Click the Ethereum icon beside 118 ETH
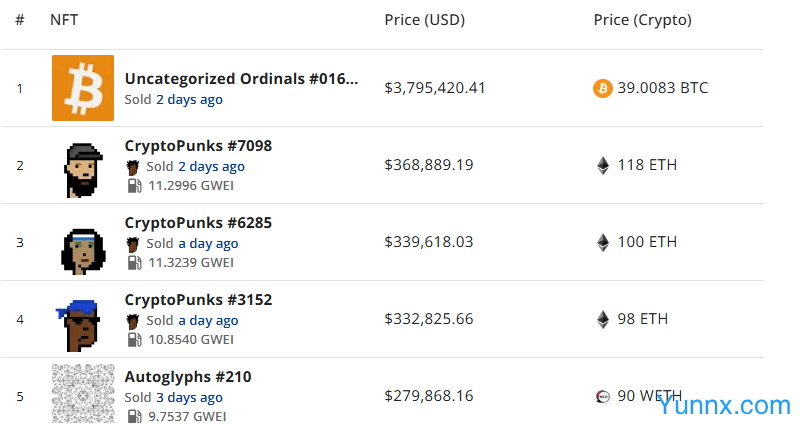Image resolution: width=800 pixels, height=424 pixels. (602, 165)
